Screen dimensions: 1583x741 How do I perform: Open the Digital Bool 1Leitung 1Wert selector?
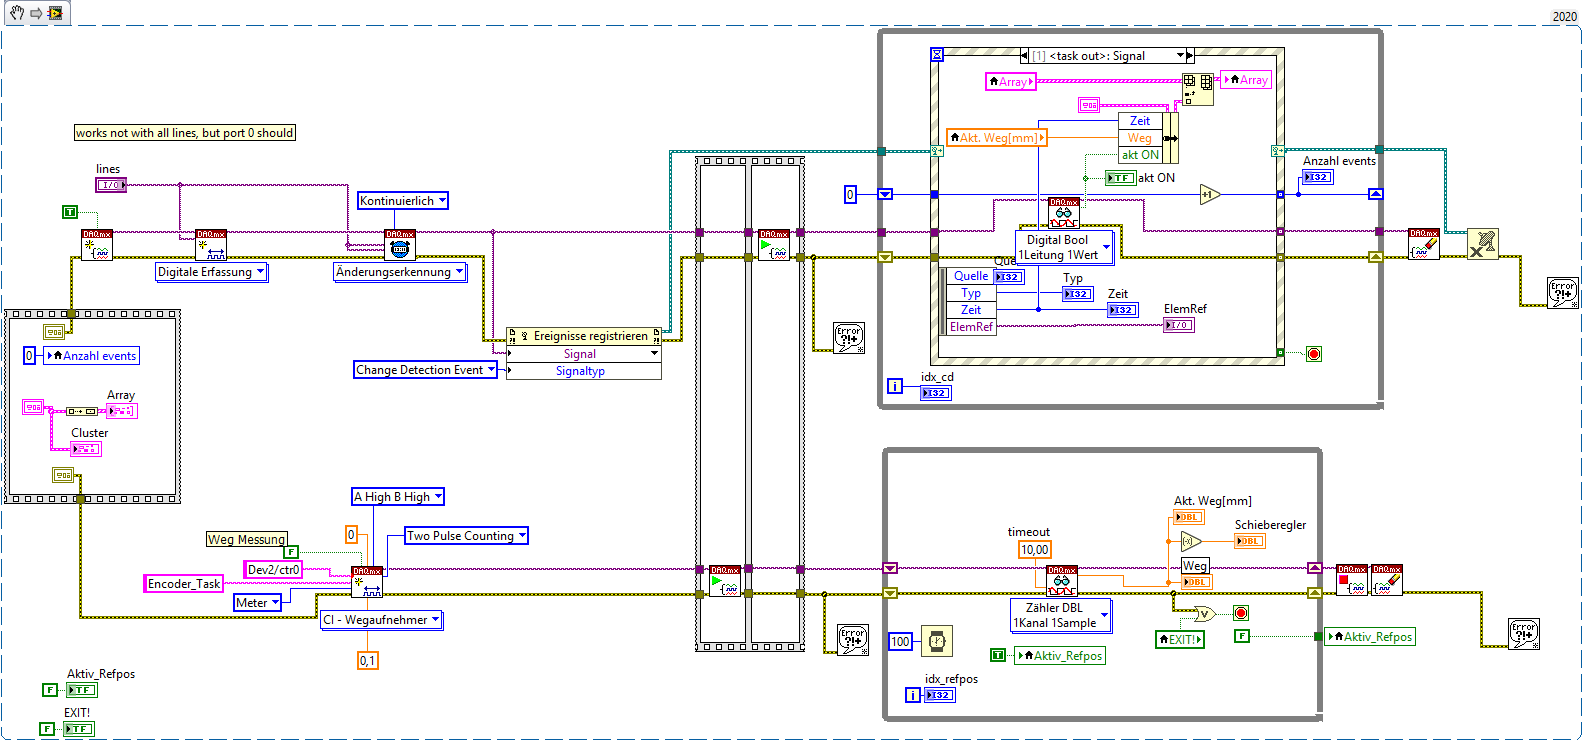(x=1064, y=247)
